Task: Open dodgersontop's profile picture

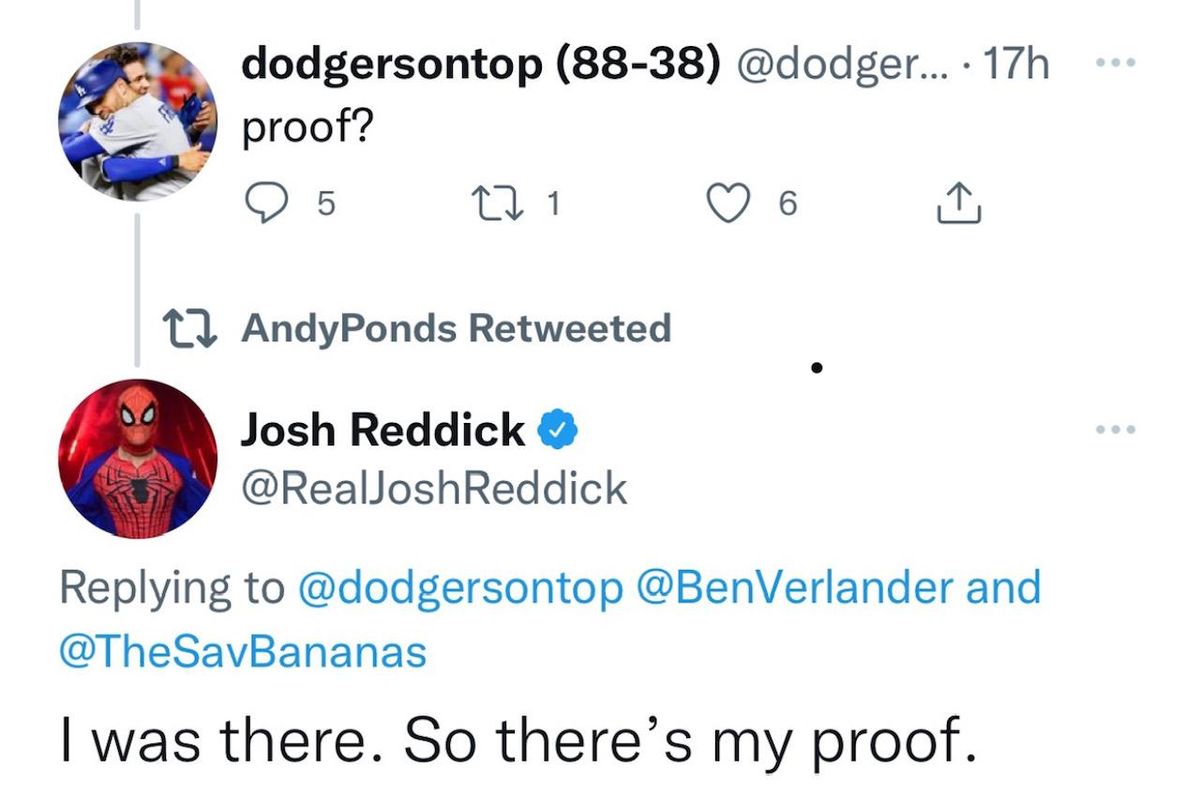Action: click(x=137, y=120)
